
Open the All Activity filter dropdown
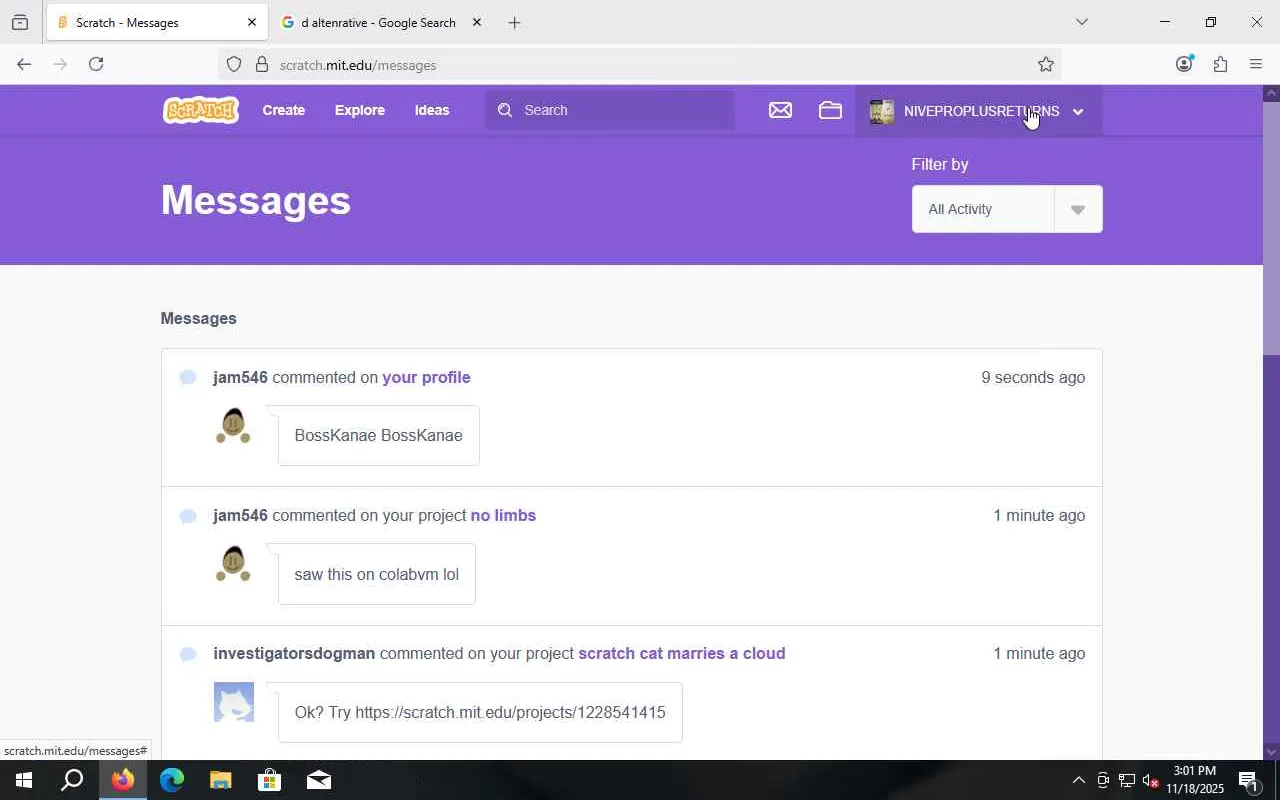click(x=1007, y=209)
